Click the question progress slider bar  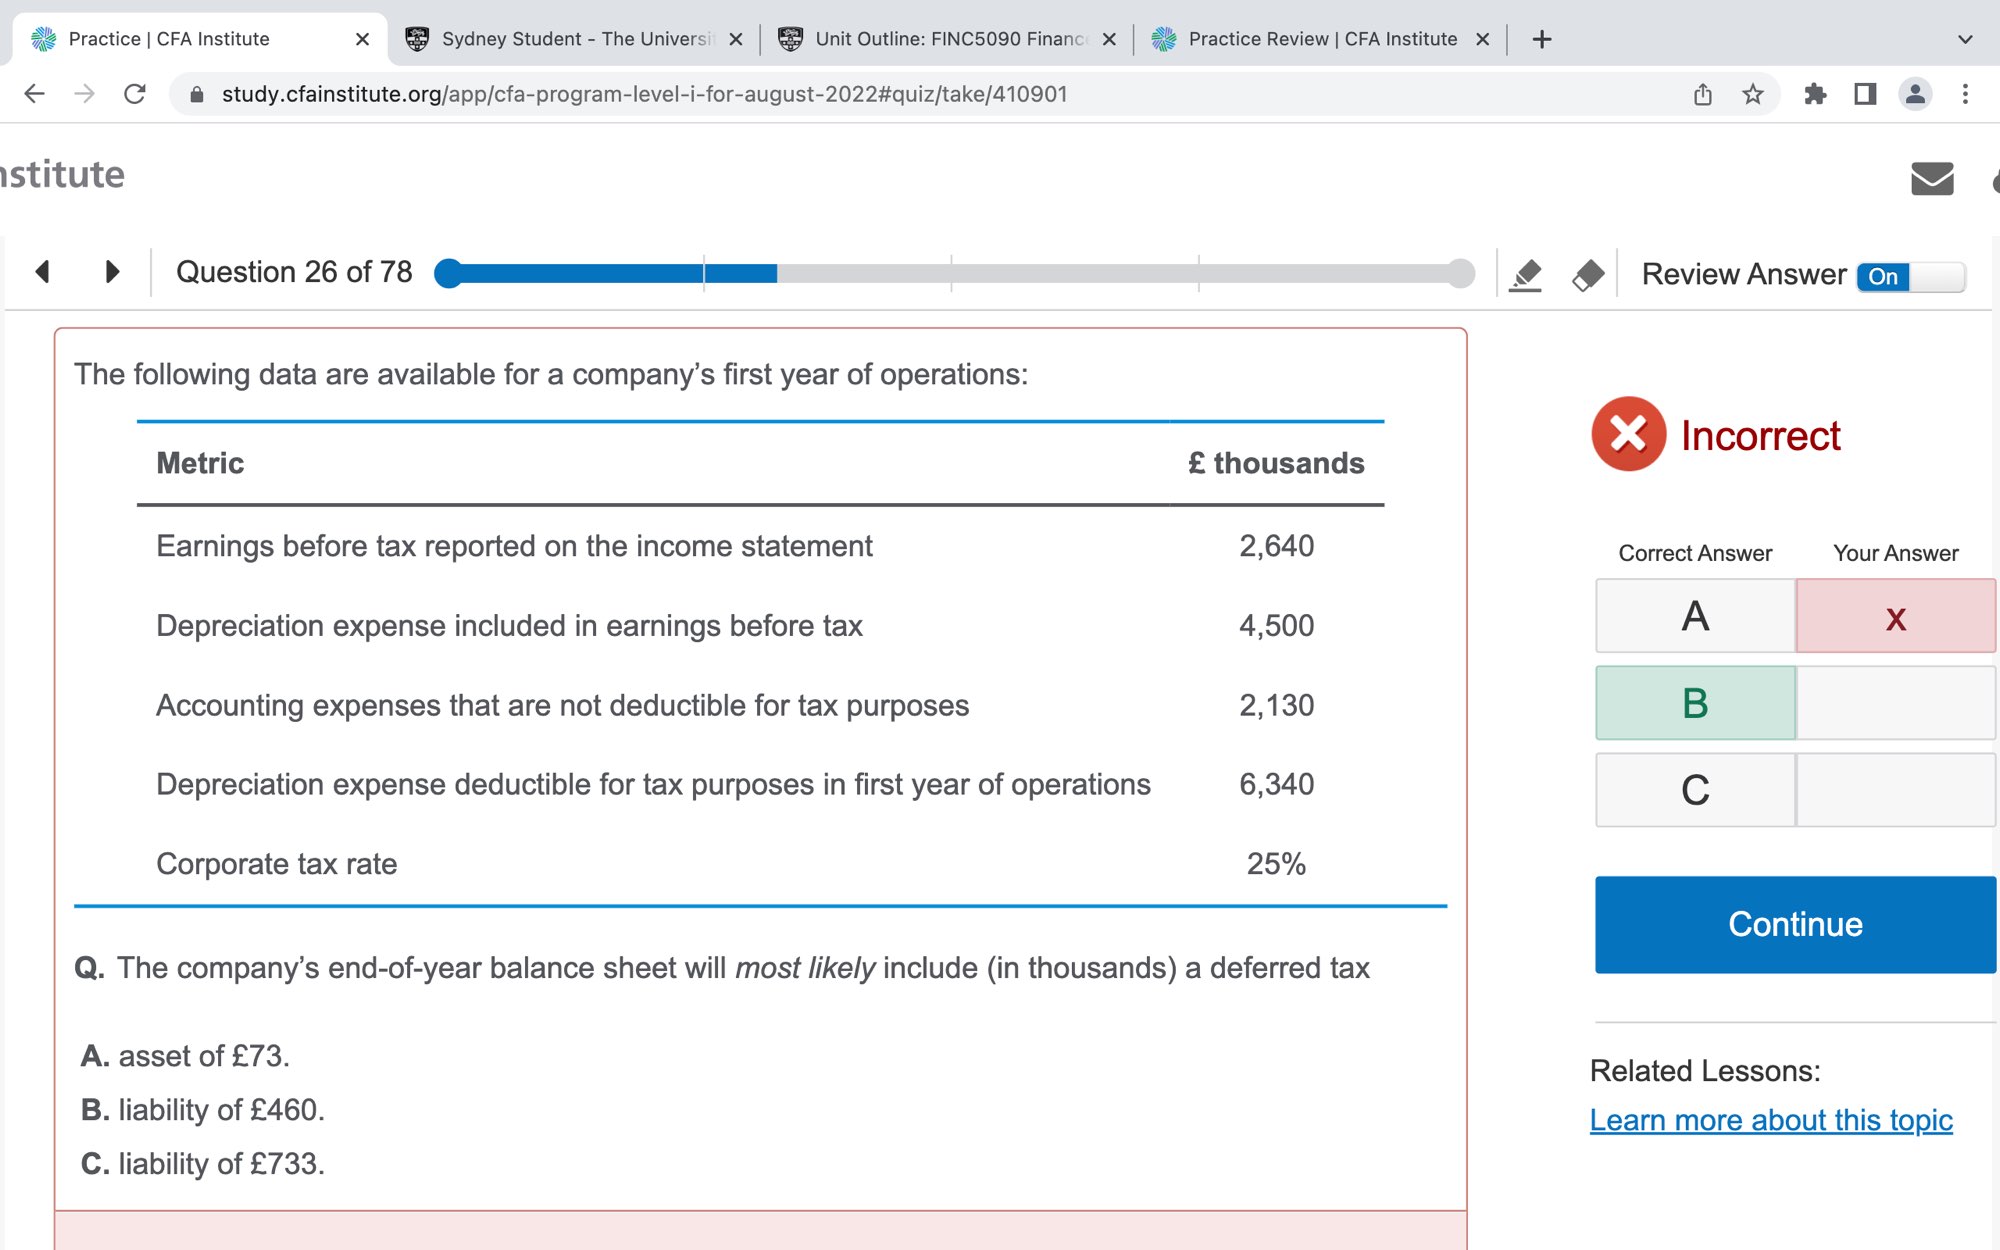coord(955,273)
